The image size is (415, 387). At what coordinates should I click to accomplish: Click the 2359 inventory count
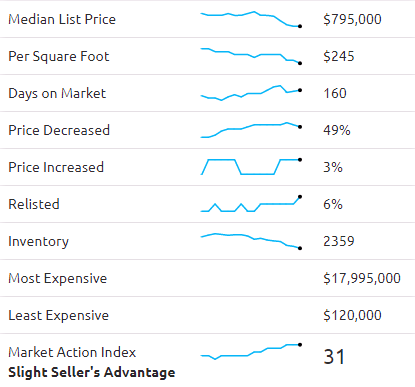point(339,241)
